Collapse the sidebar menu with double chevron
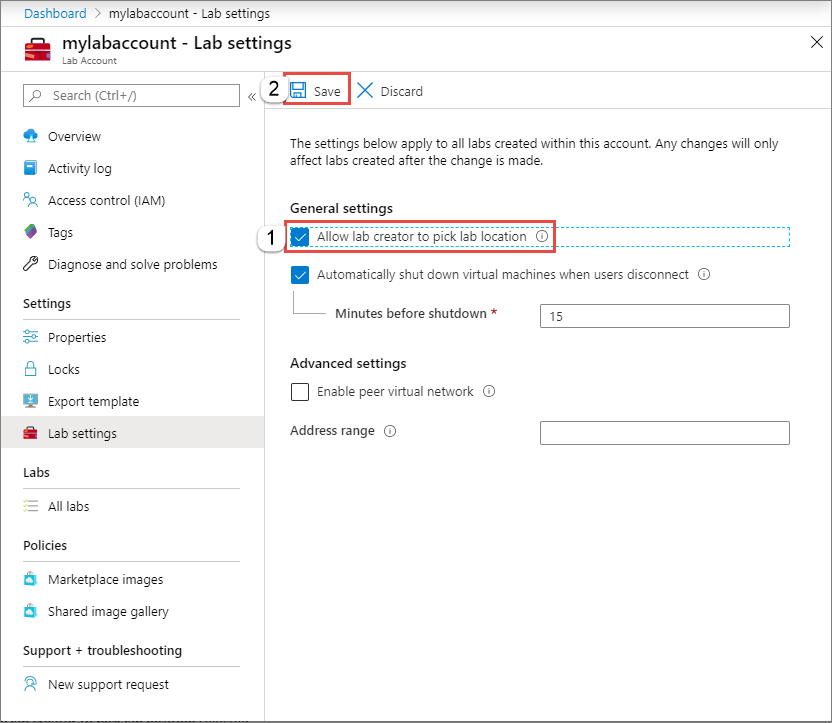The image size is (832, 723). pyautogui.click(x=252, y=97)
